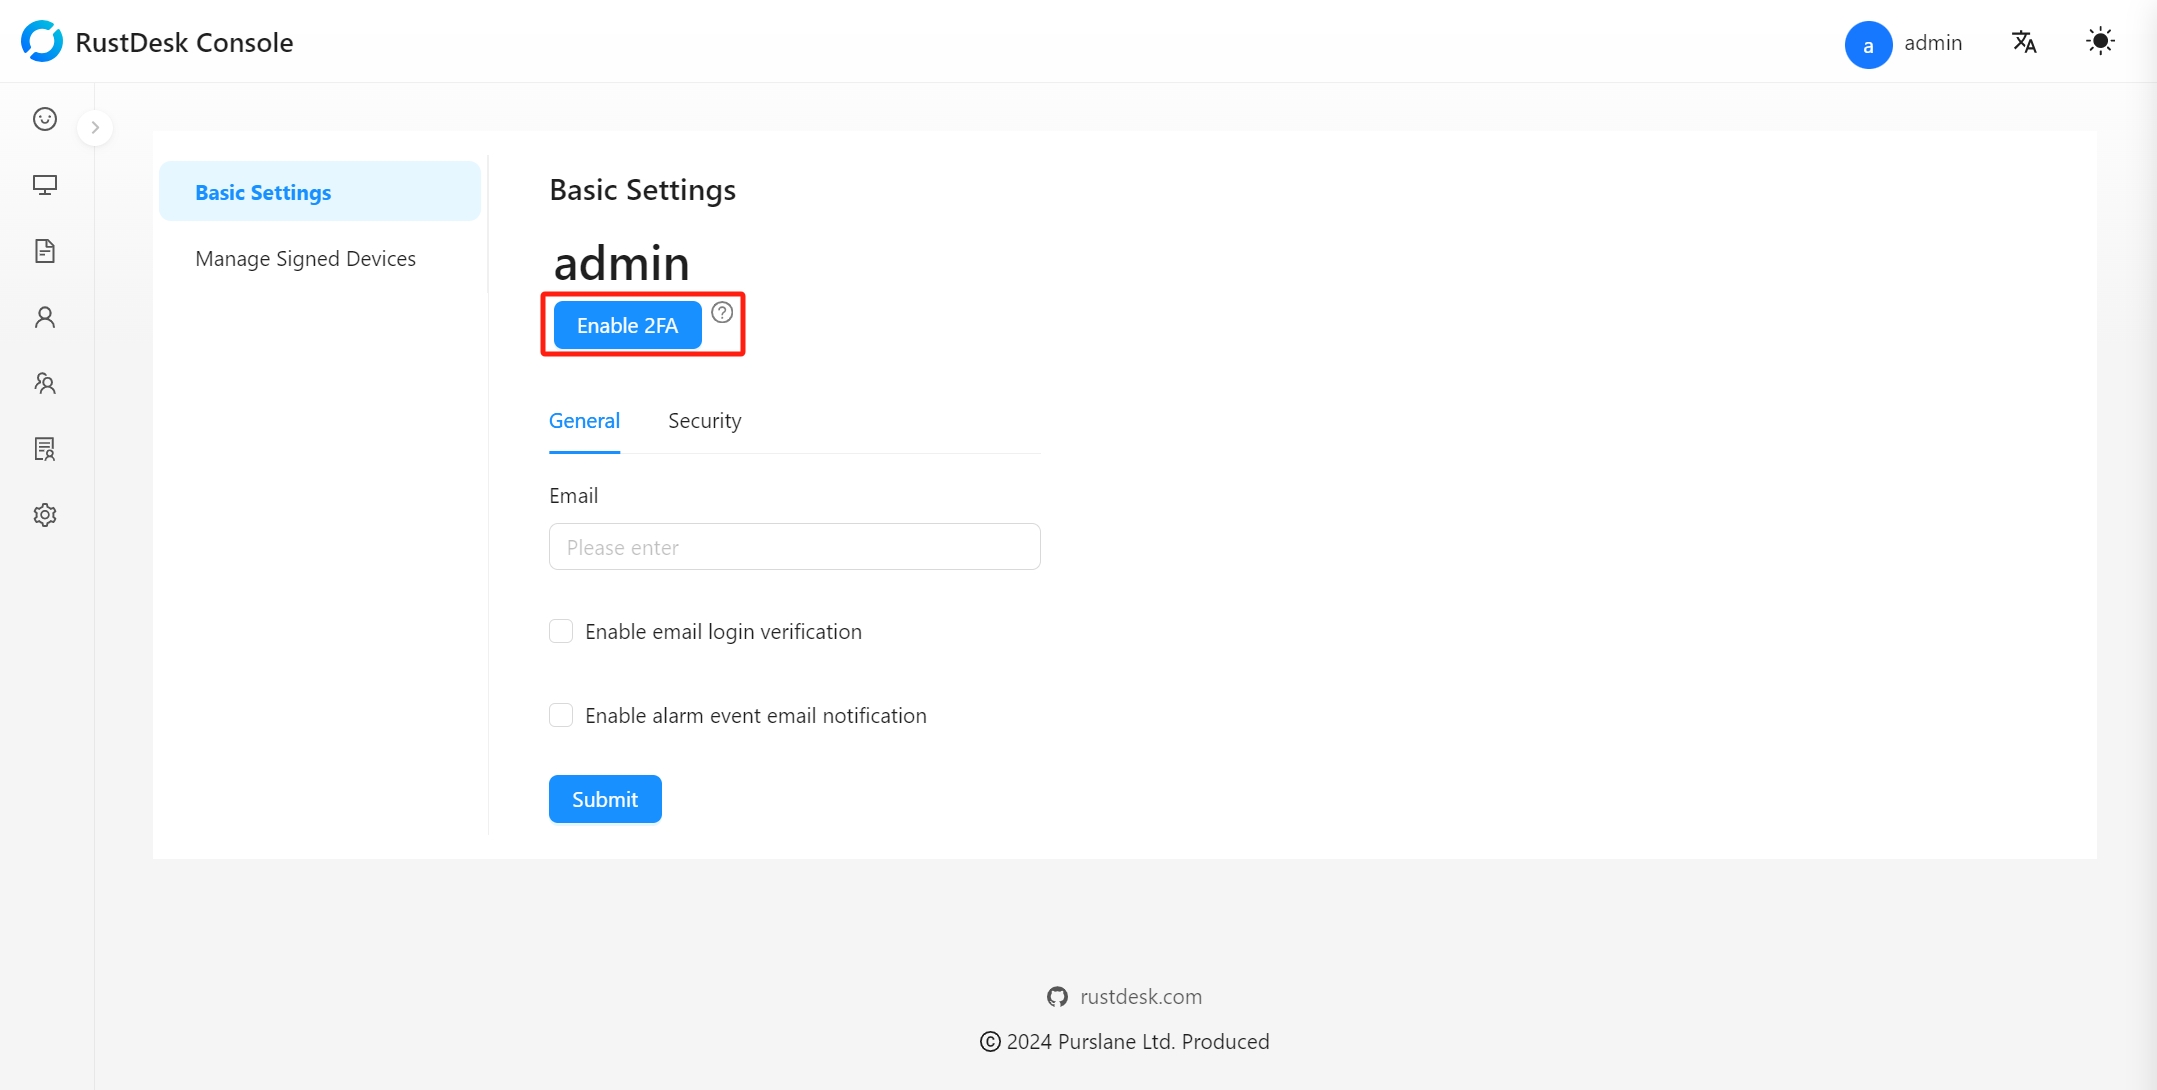The image size is (2157, 1090).
Task: Open the Users person icon in sidebar
Action: tap(45, 317)
